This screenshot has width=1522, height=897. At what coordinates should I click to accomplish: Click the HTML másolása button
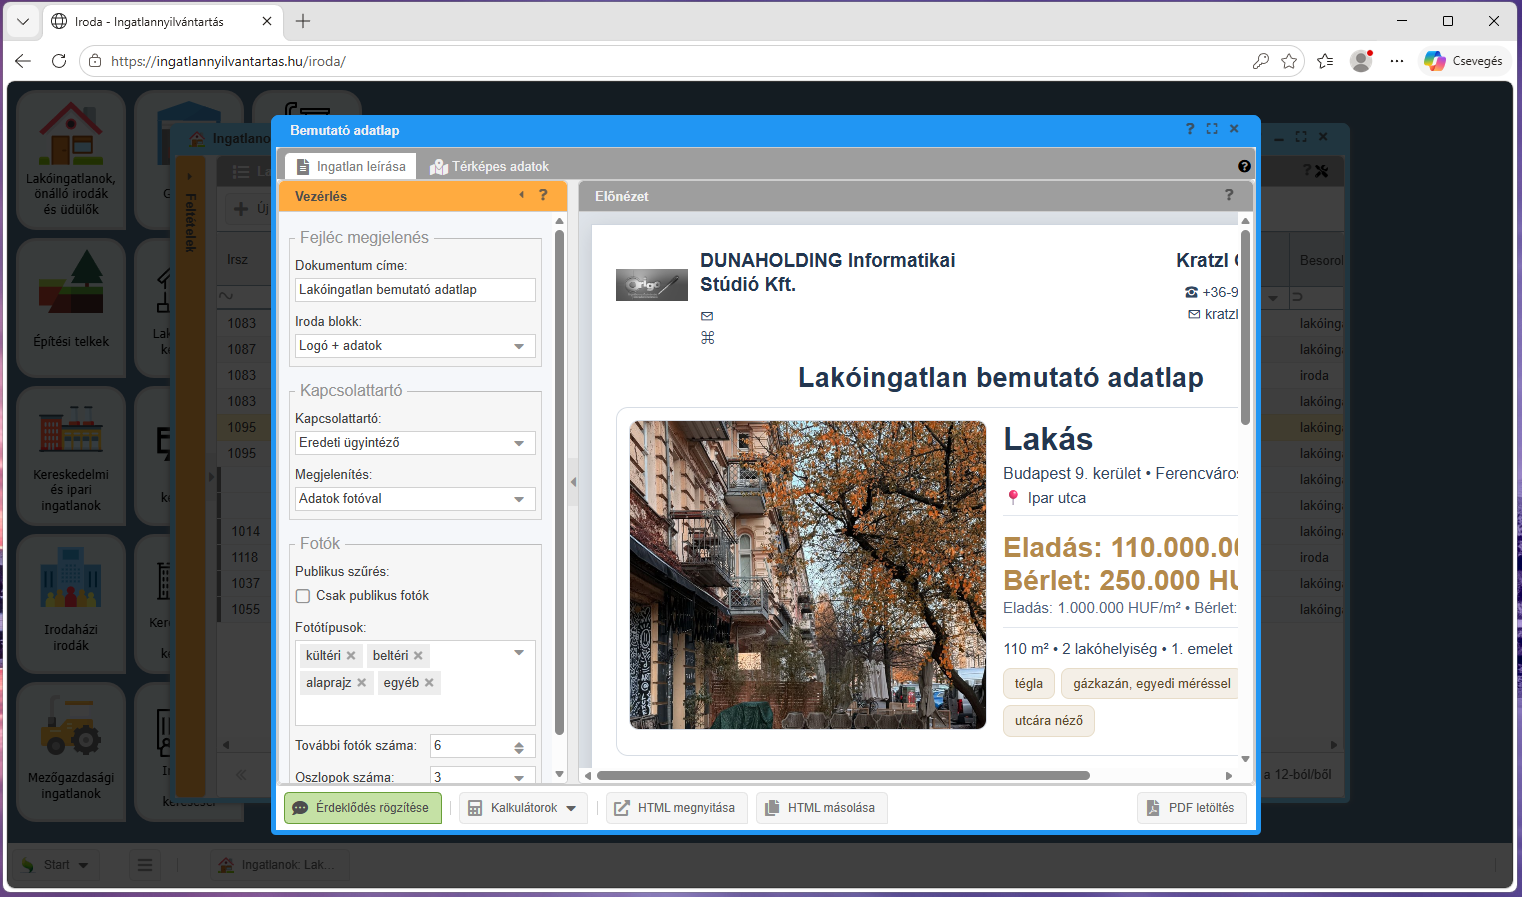[822, 808]
